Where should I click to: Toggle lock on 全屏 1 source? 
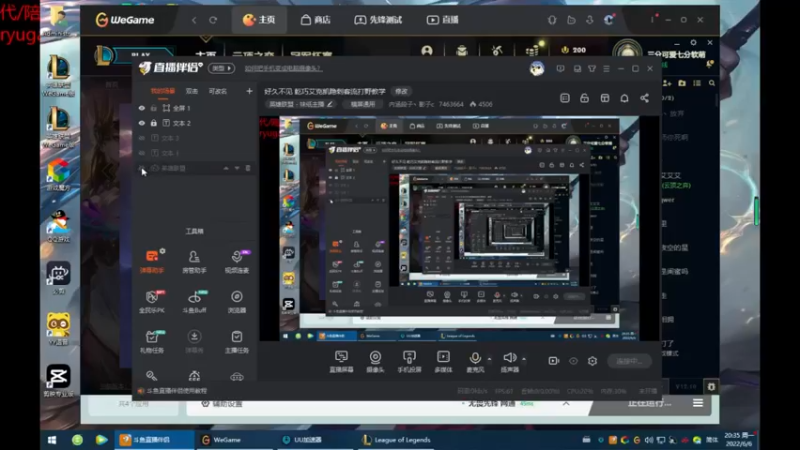click(x=154, y=108)
